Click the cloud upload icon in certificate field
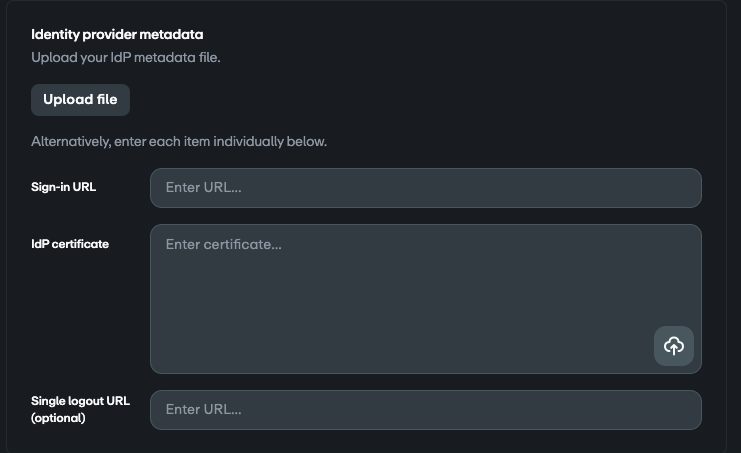Viewport: 741px width, 453px height. 673,346
